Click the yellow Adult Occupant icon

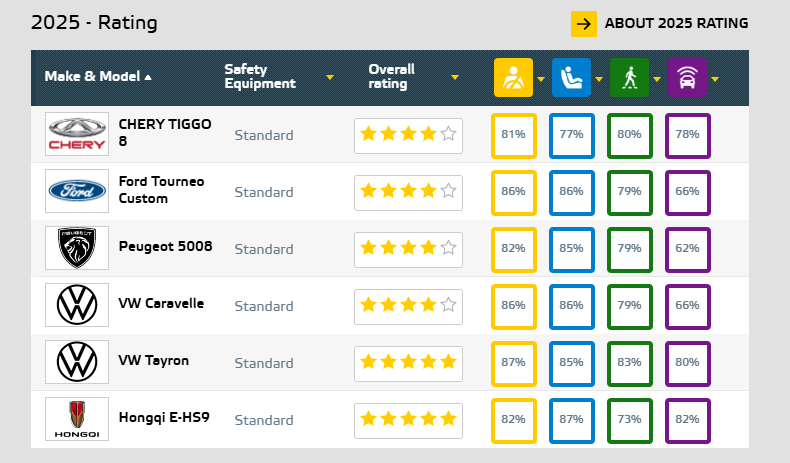[x=513, y=77]
